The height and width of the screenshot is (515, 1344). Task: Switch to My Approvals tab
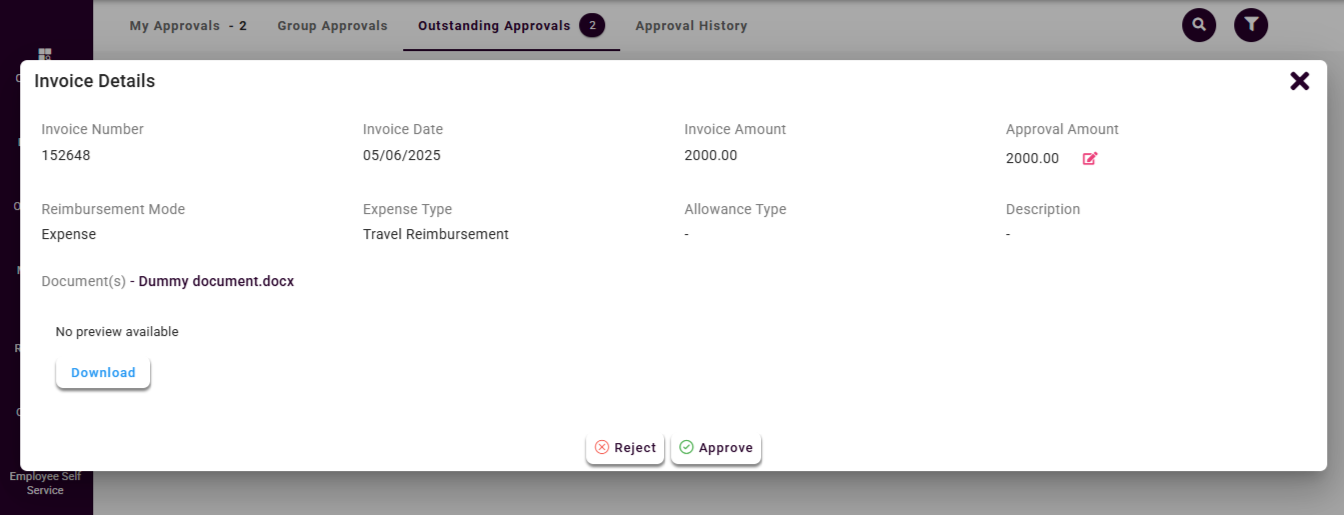click(188, 26)
